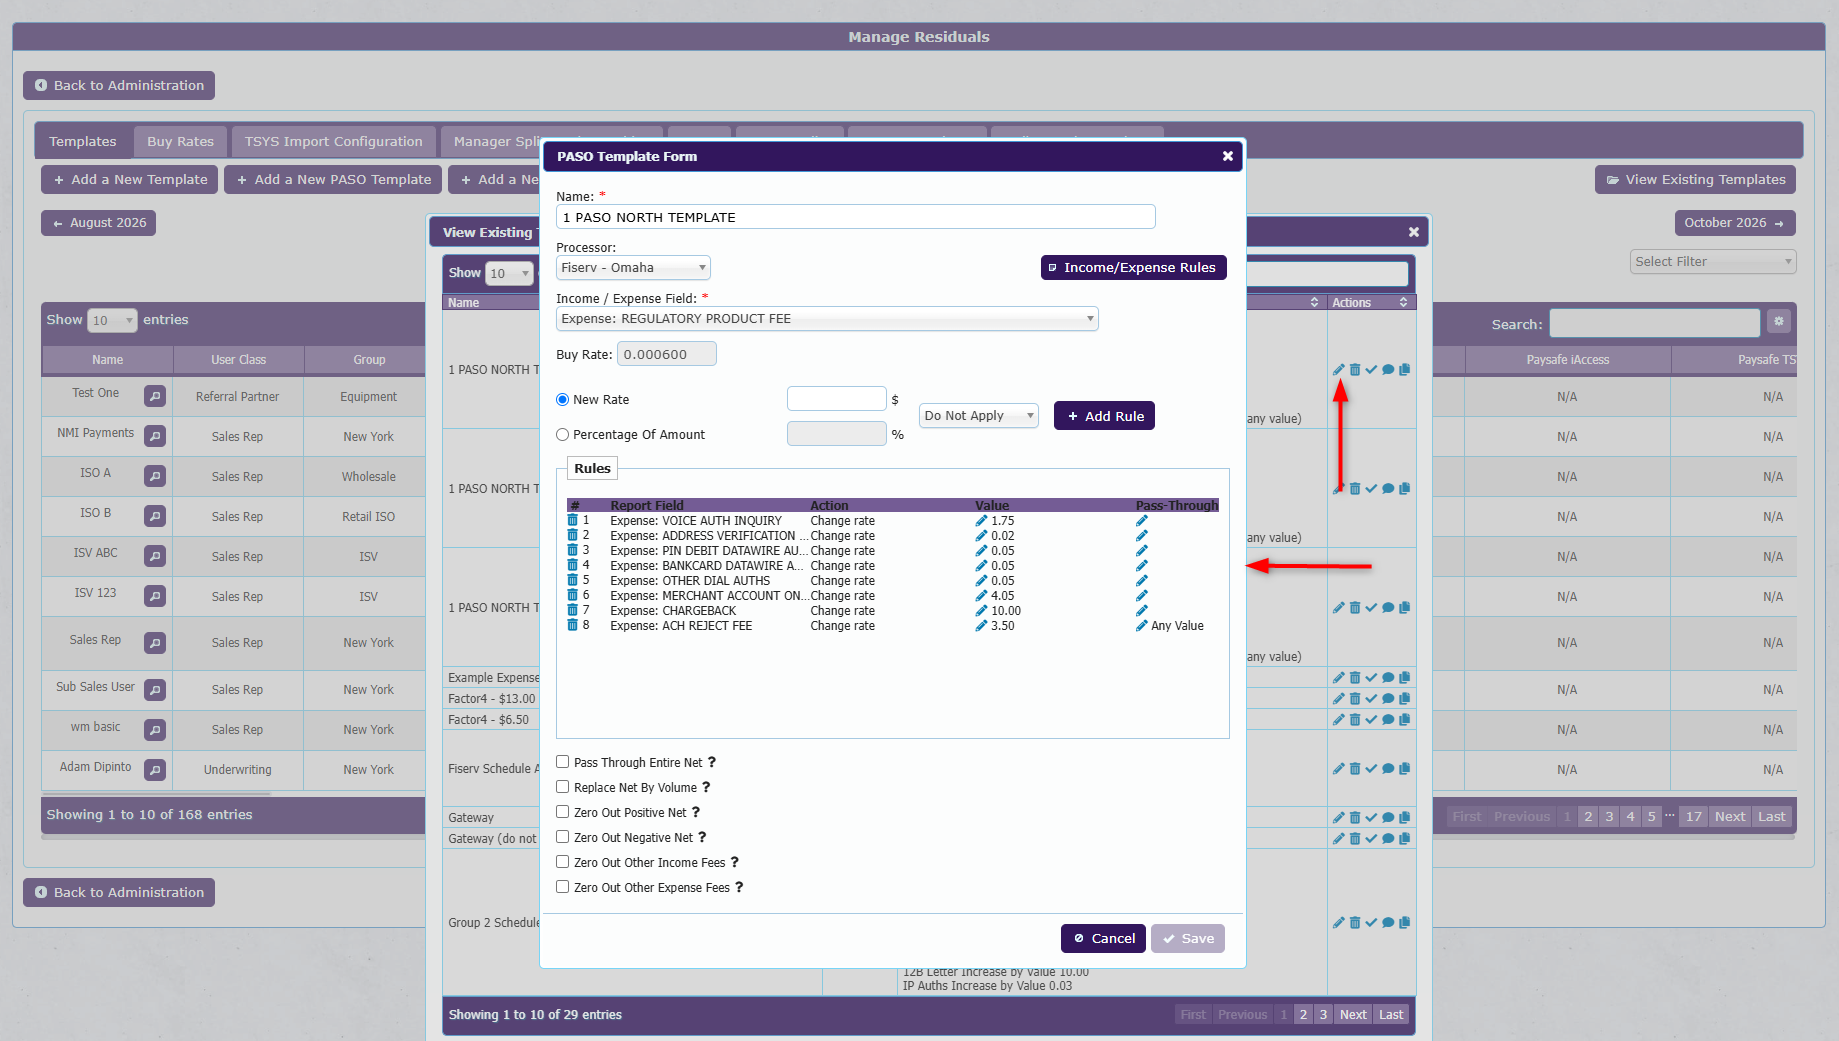The image size is (1839, 1041).
Task: Delete rule 1 VOICE AUTH INQUIRY trash icon
Action: (573, 520)
